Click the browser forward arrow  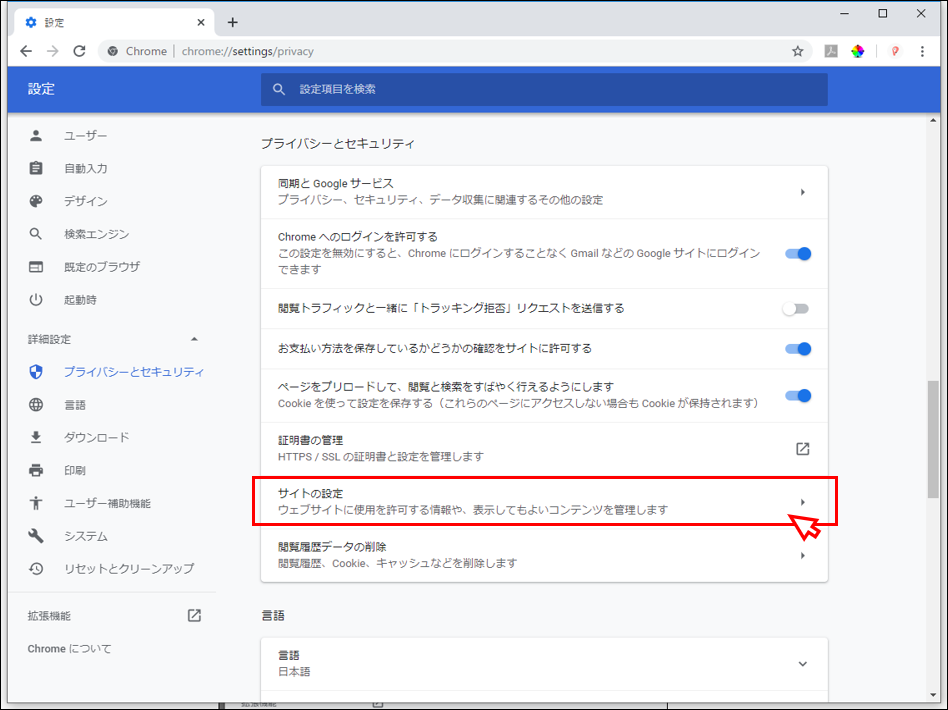[53, 51]
